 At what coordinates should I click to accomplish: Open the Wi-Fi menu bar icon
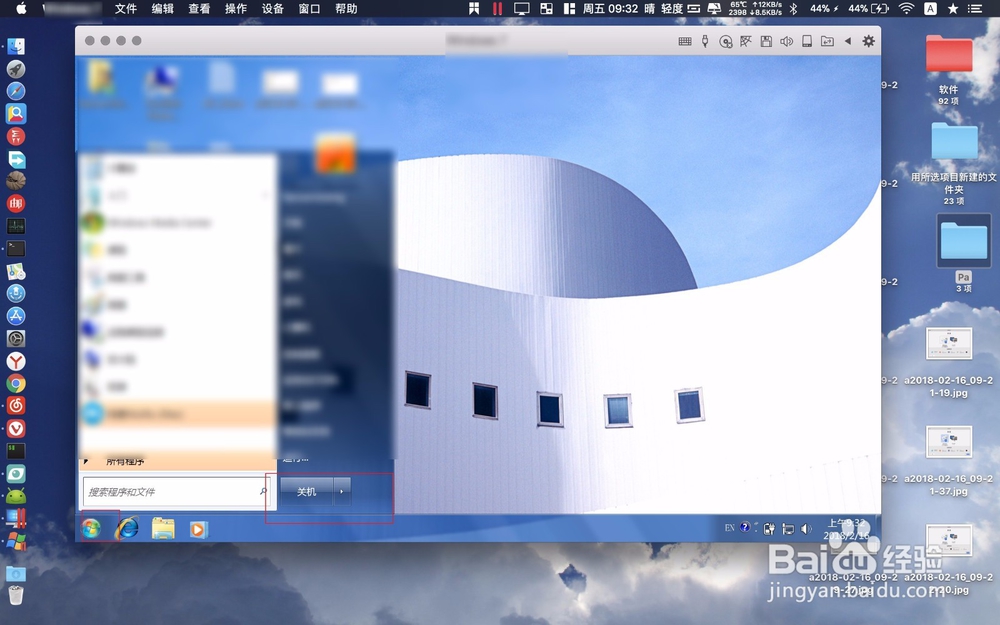(x=906, y=8)
